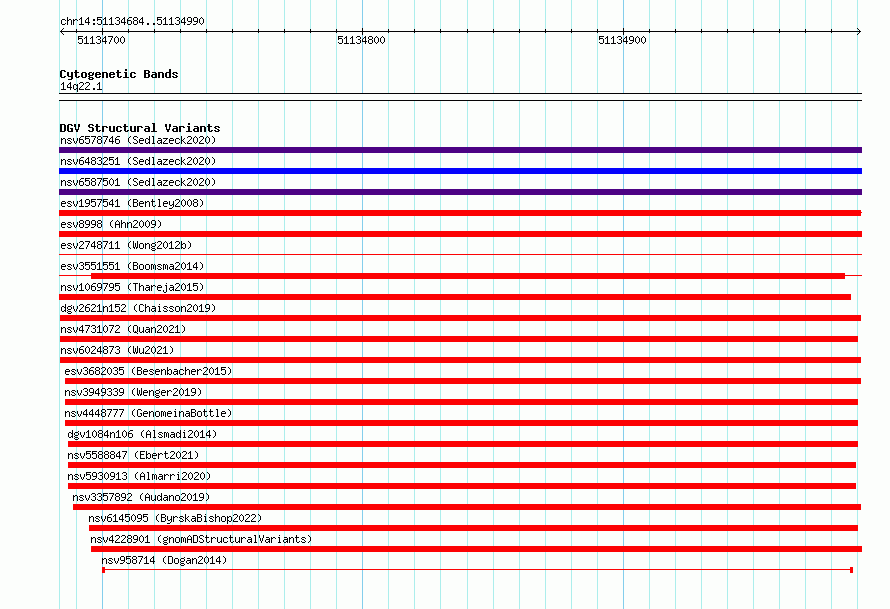The height and width of the screenshot is (609, 890).
Task: Click the red bar under nsv5588847
Action: [x=461, y=465]
